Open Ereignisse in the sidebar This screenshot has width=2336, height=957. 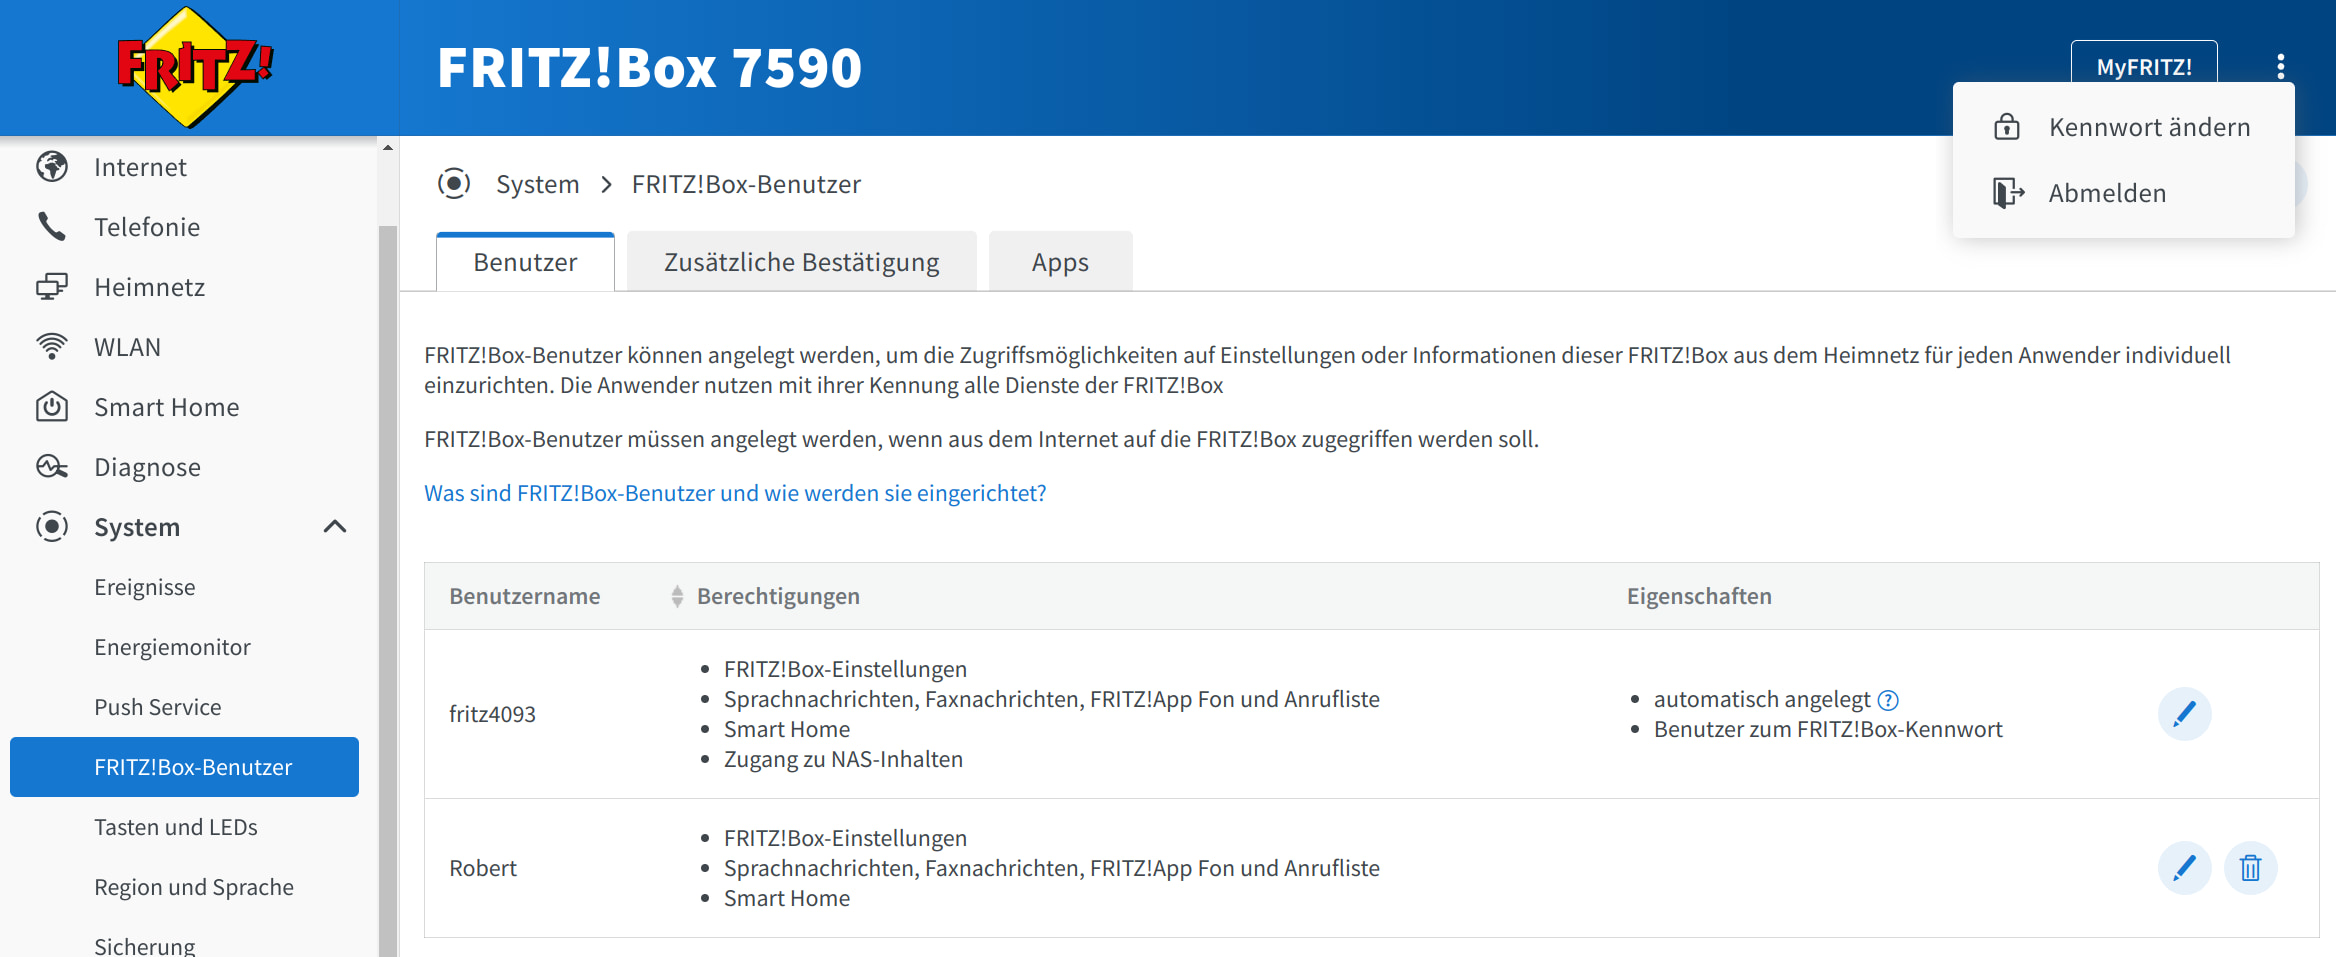[145, 587]
